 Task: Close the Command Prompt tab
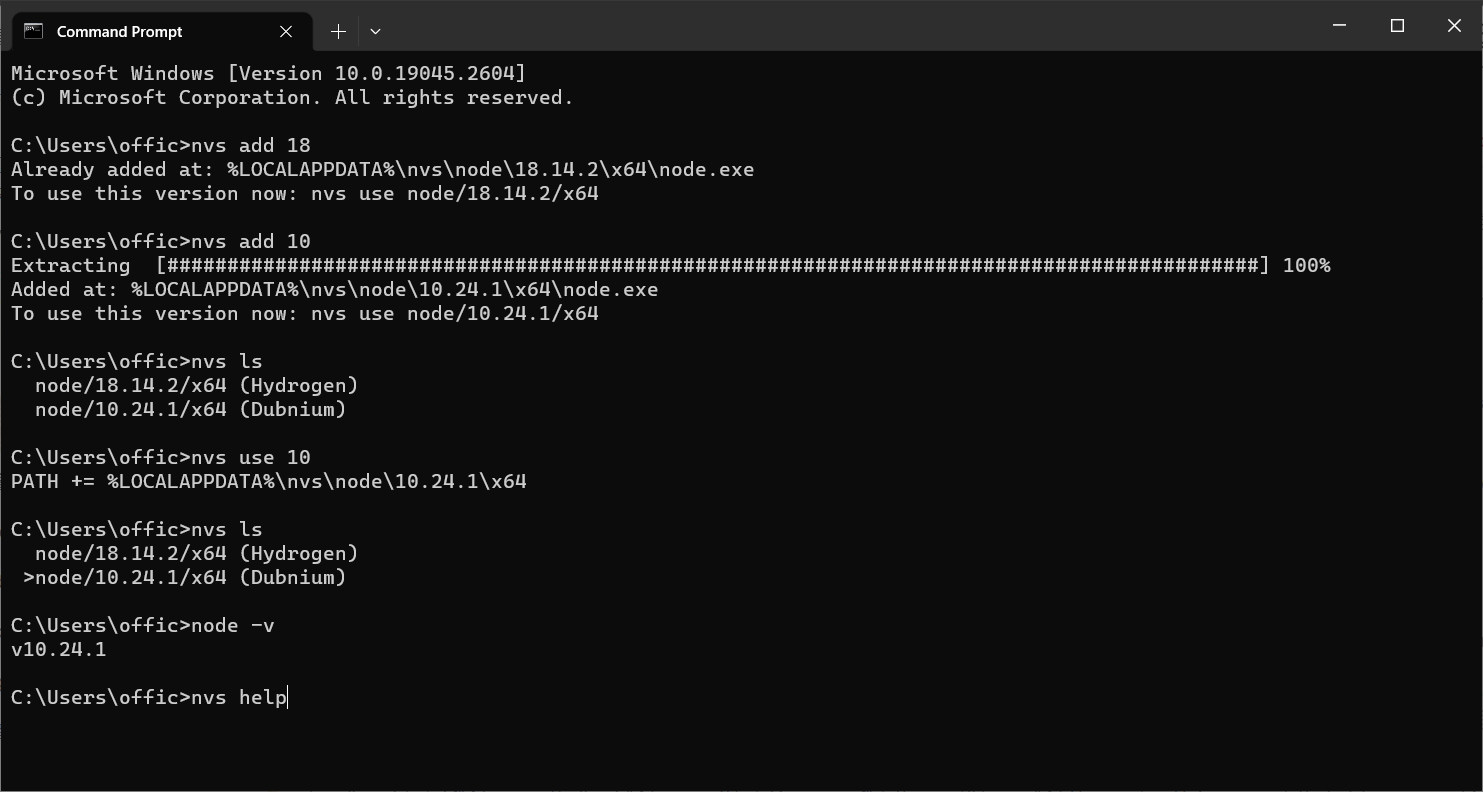point(286,31)
